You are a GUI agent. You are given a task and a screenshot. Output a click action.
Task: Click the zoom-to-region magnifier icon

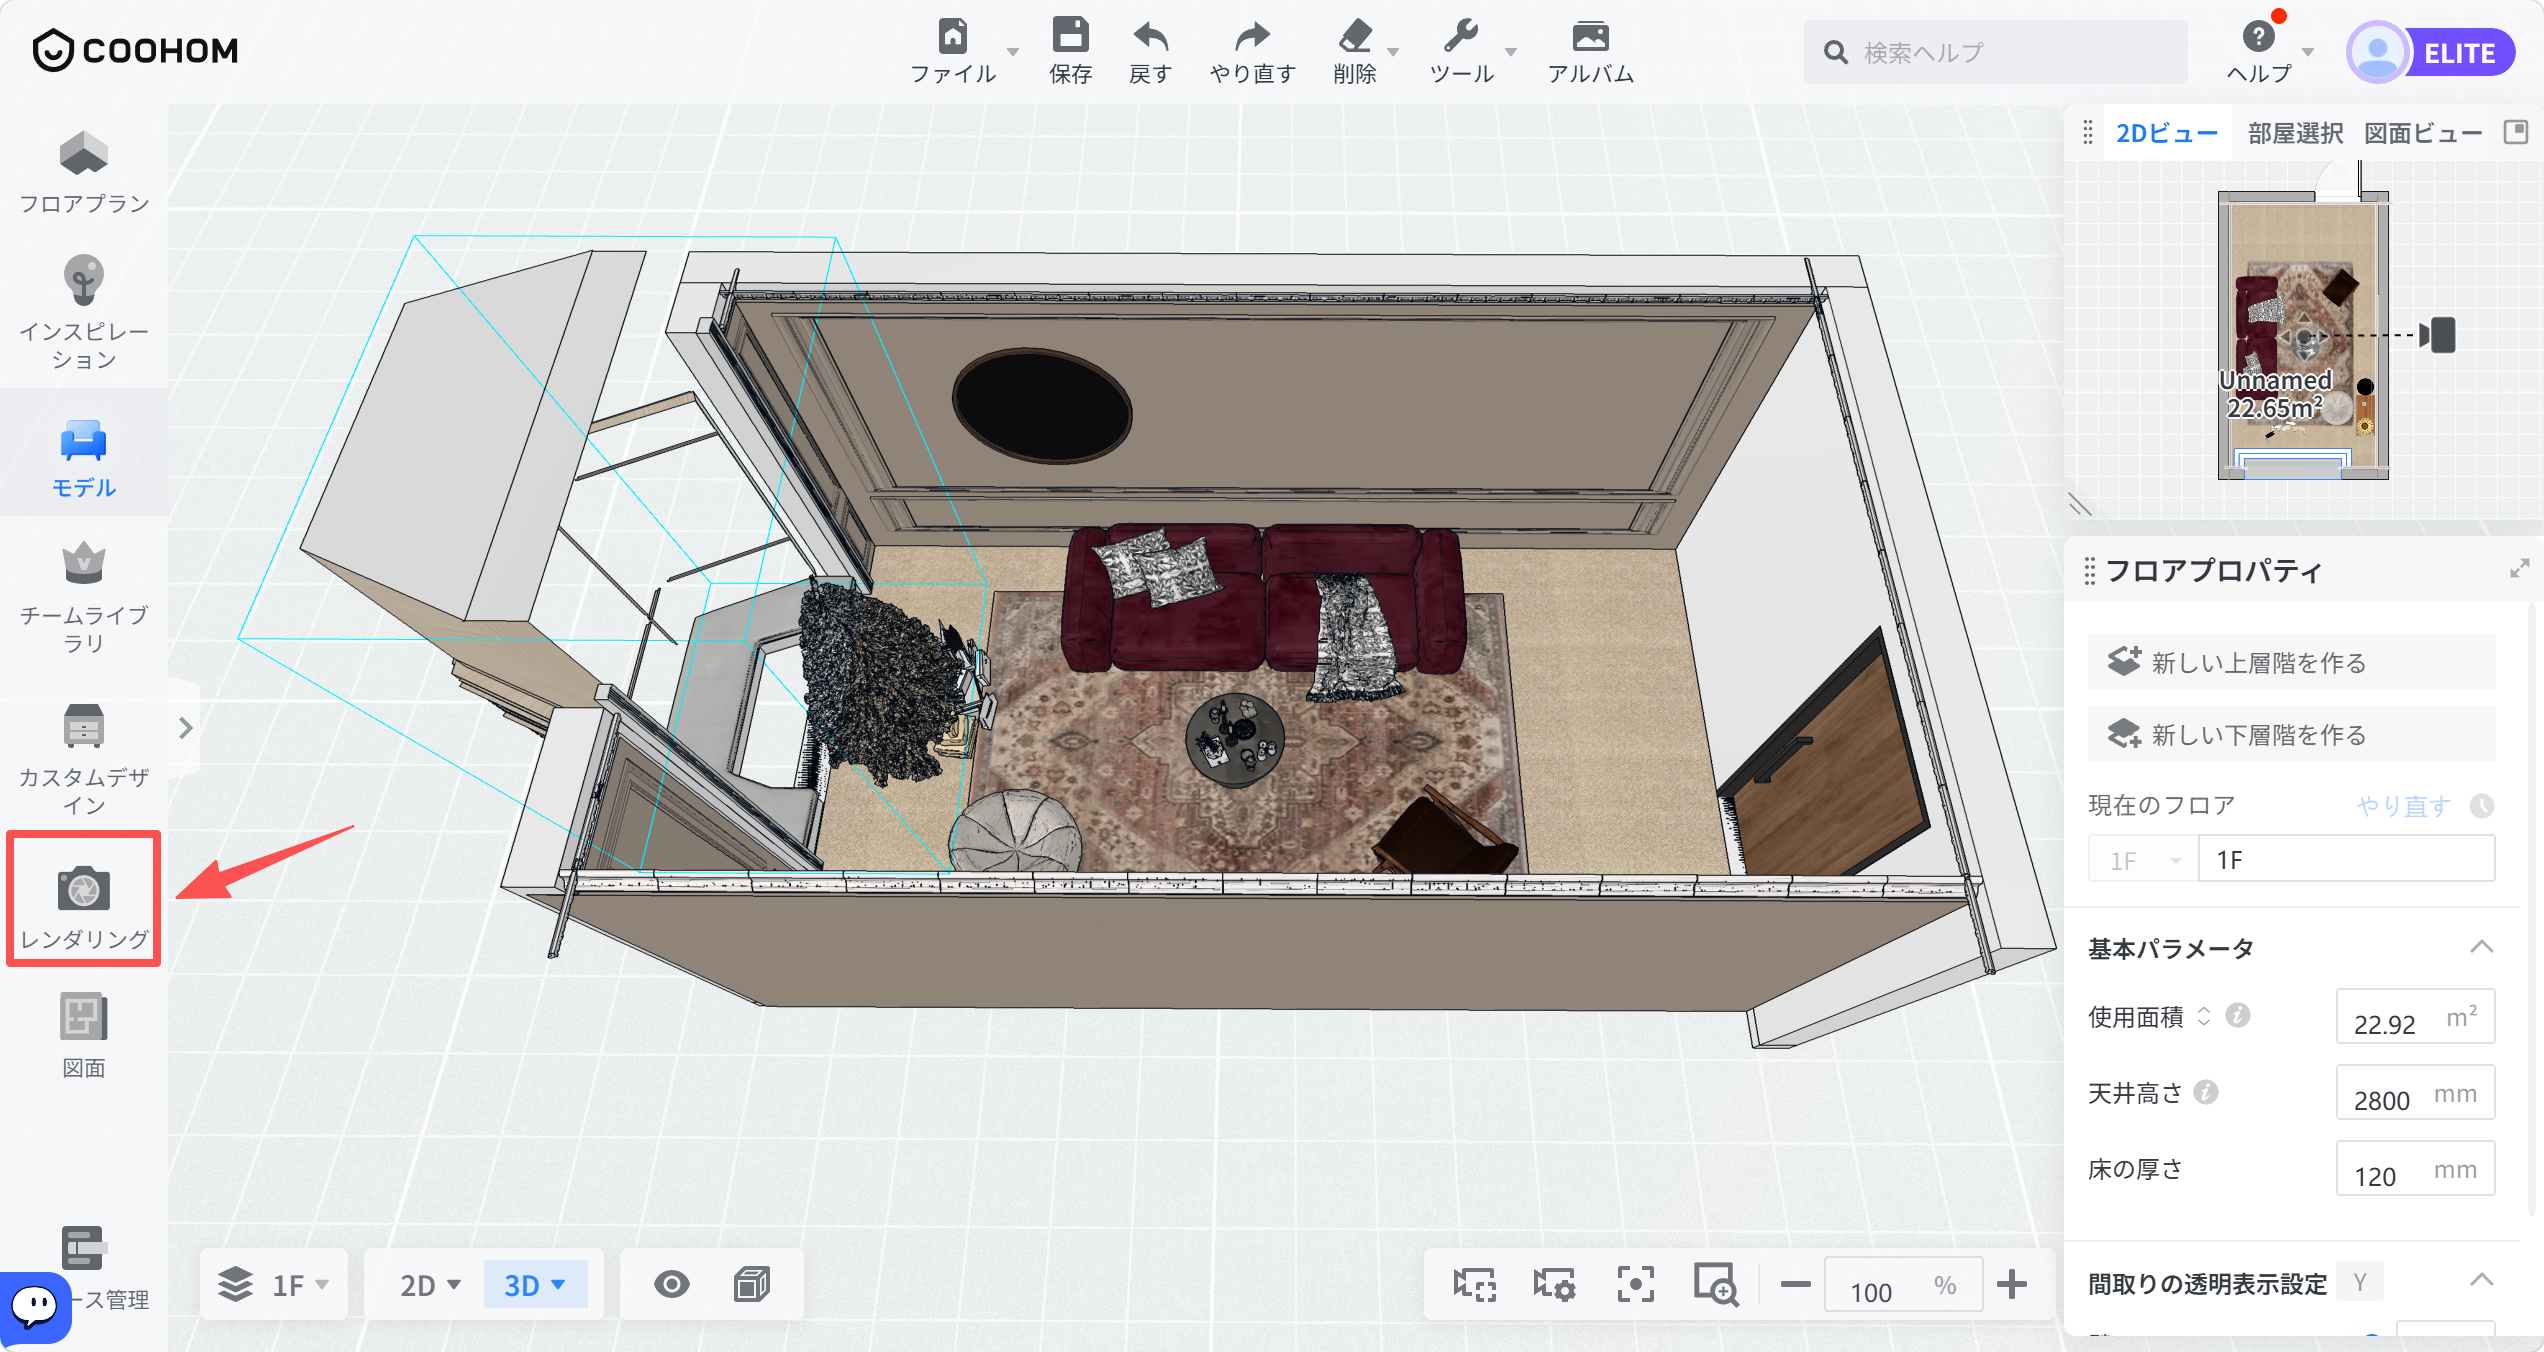pos(1716,1284)
